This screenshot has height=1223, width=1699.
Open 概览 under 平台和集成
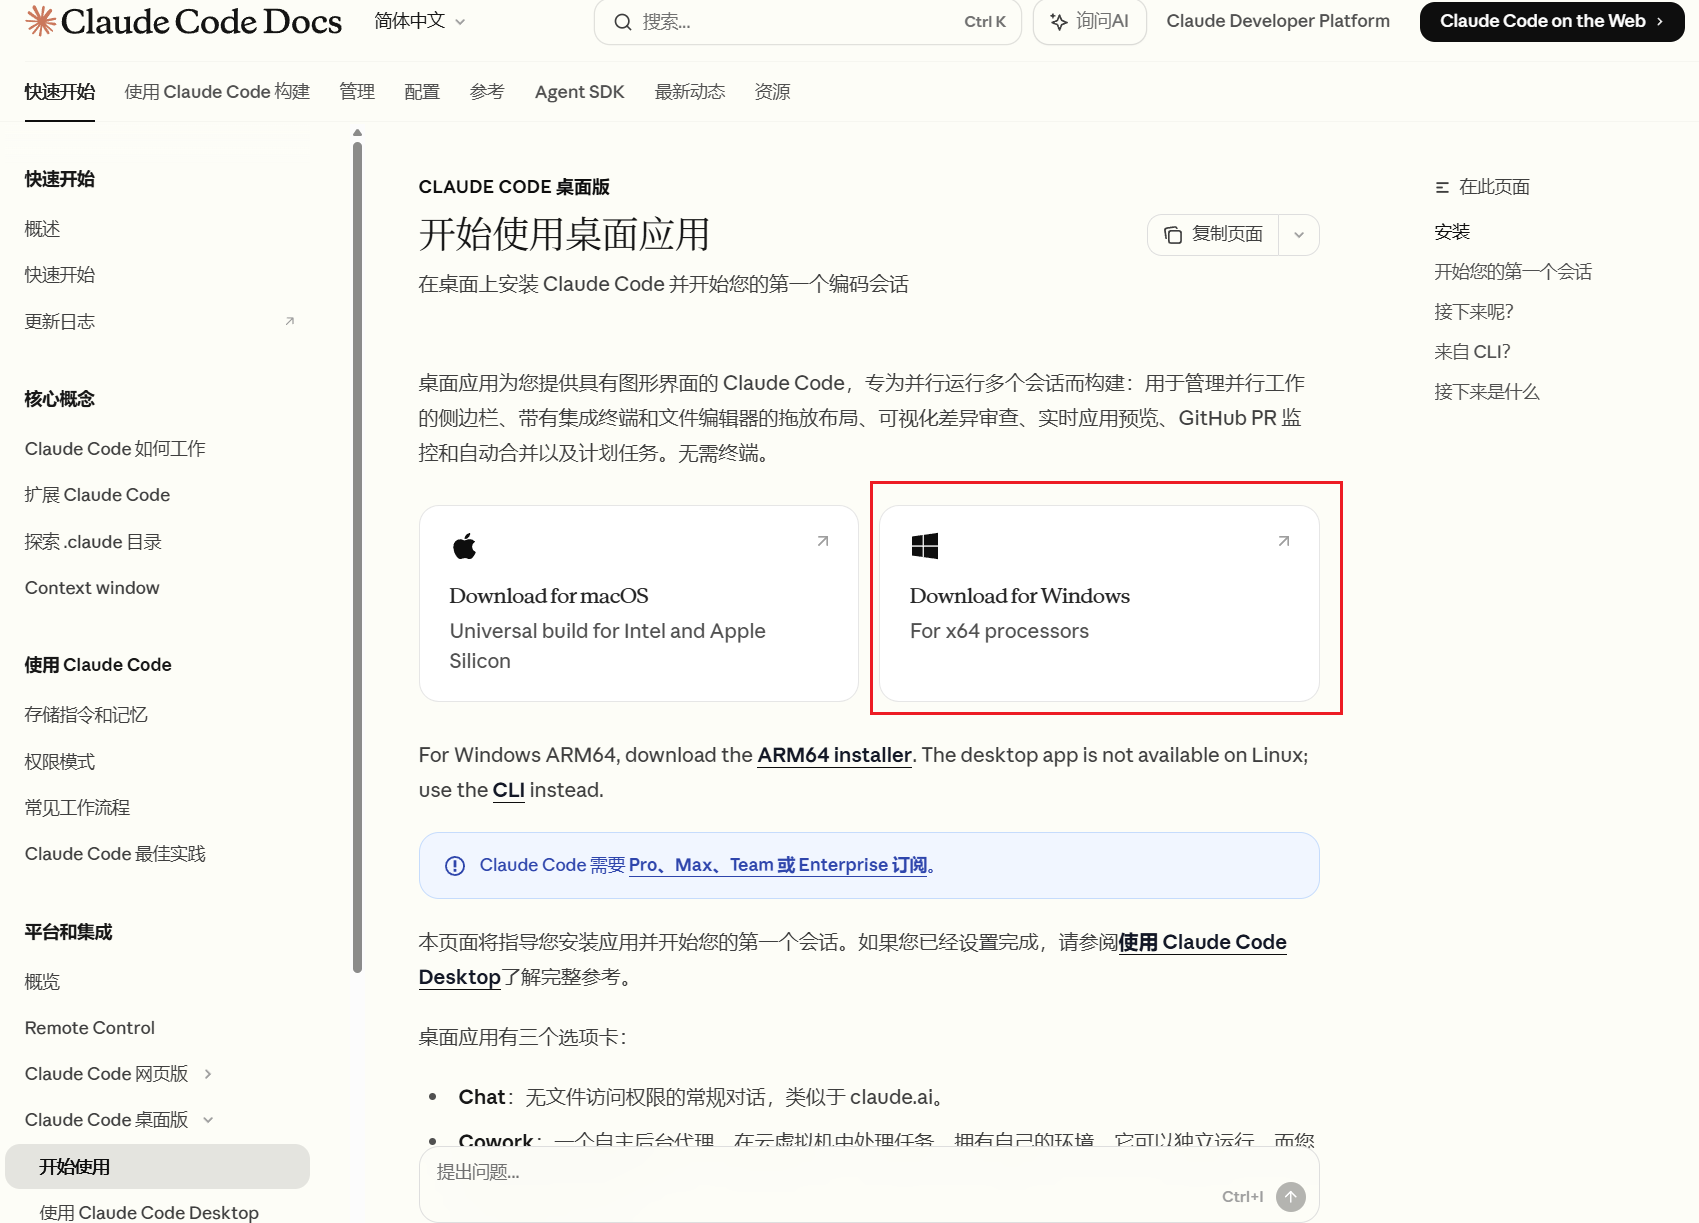click(x=42, y=982)
